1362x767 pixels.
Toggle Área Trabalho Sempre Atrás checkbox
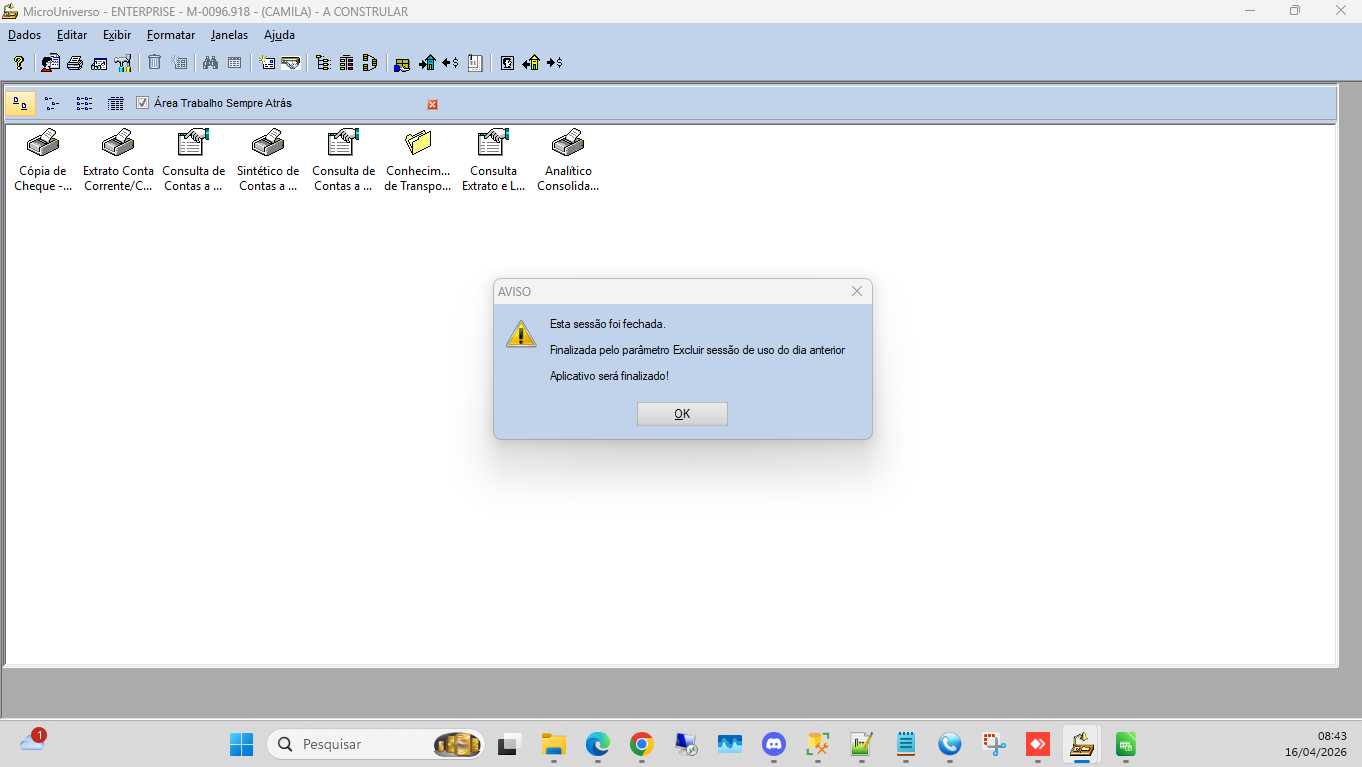[x=142, y=103]
